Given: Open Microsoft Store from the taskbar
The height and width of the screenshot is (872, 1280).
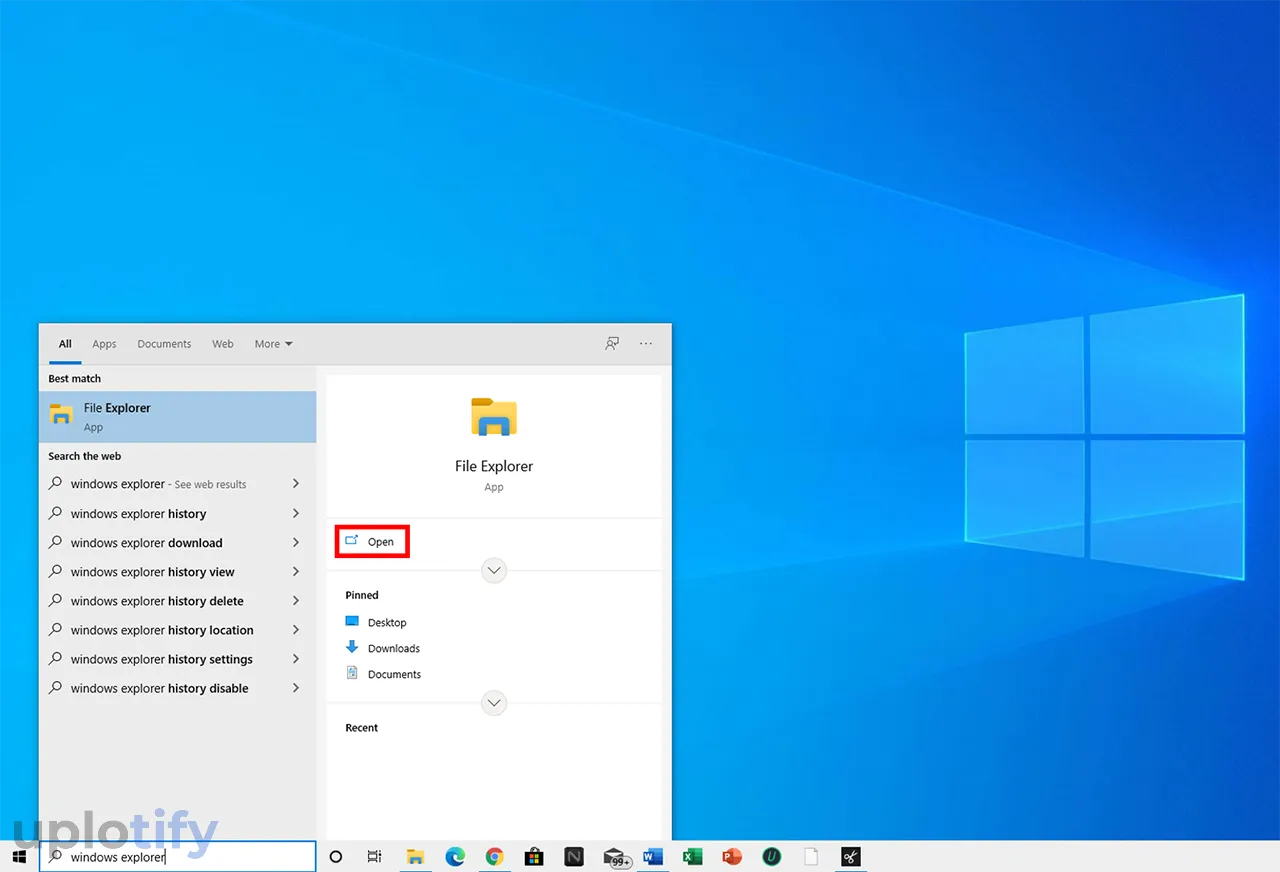Looking at the screenshot, I should tap(534, 857).
